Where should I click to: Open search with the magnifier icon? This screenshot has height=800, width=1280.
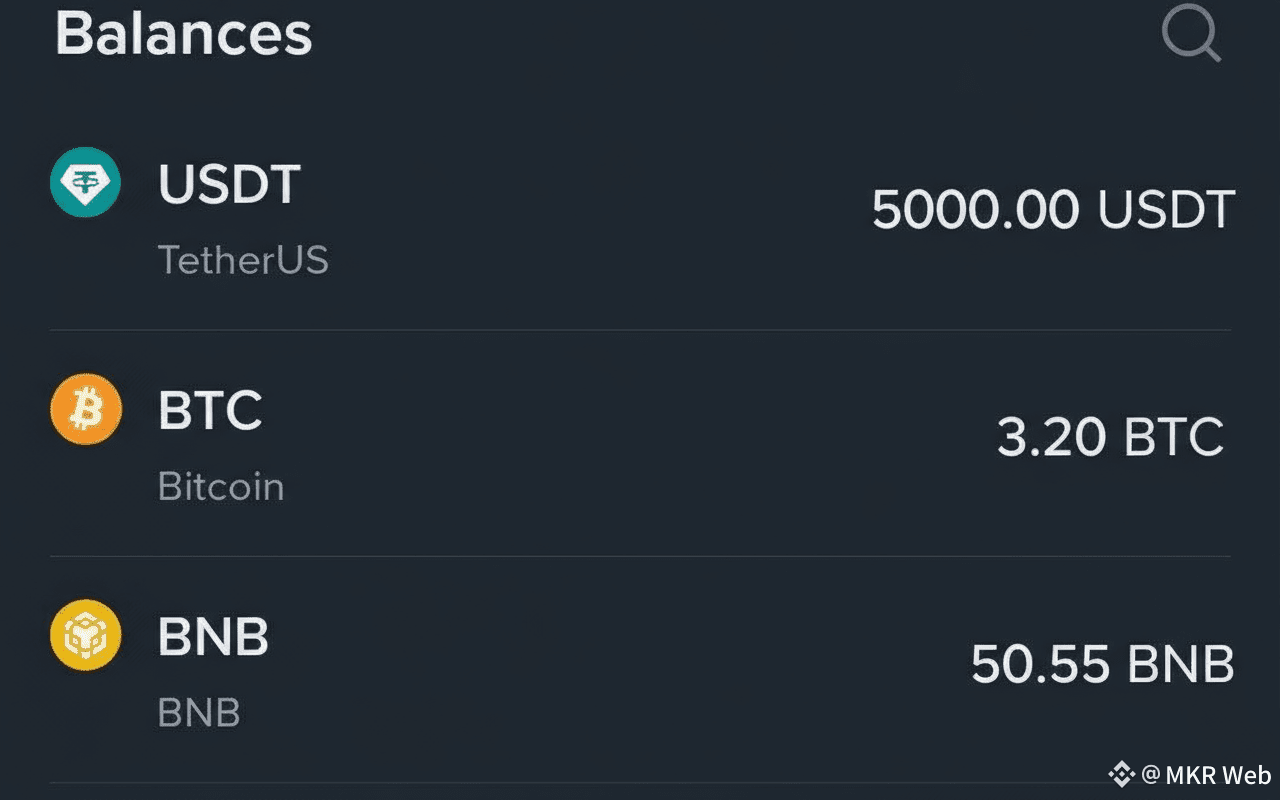(x=1190, y=36)
